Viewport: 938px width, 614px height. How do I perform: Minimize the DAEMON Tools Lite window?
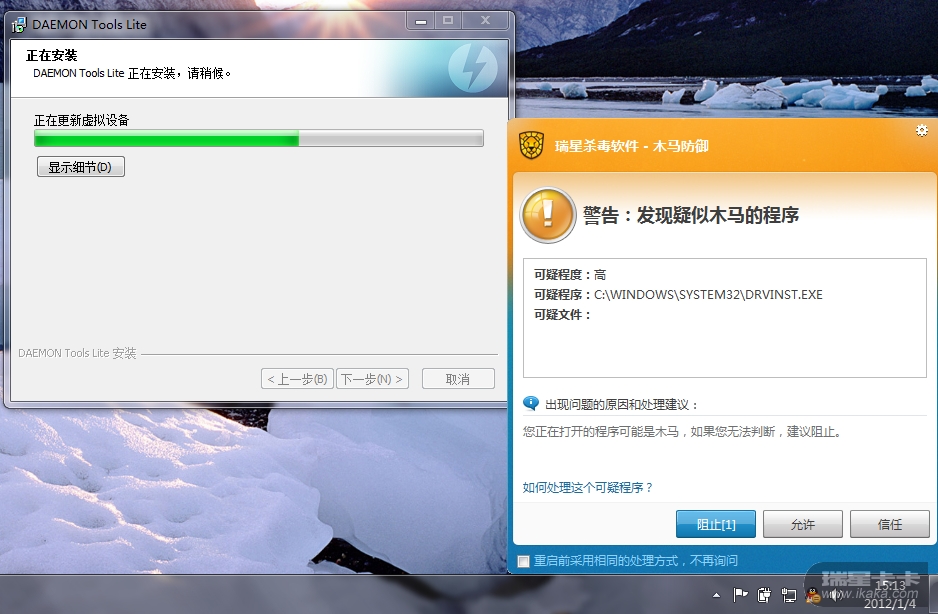coord(421,21)
